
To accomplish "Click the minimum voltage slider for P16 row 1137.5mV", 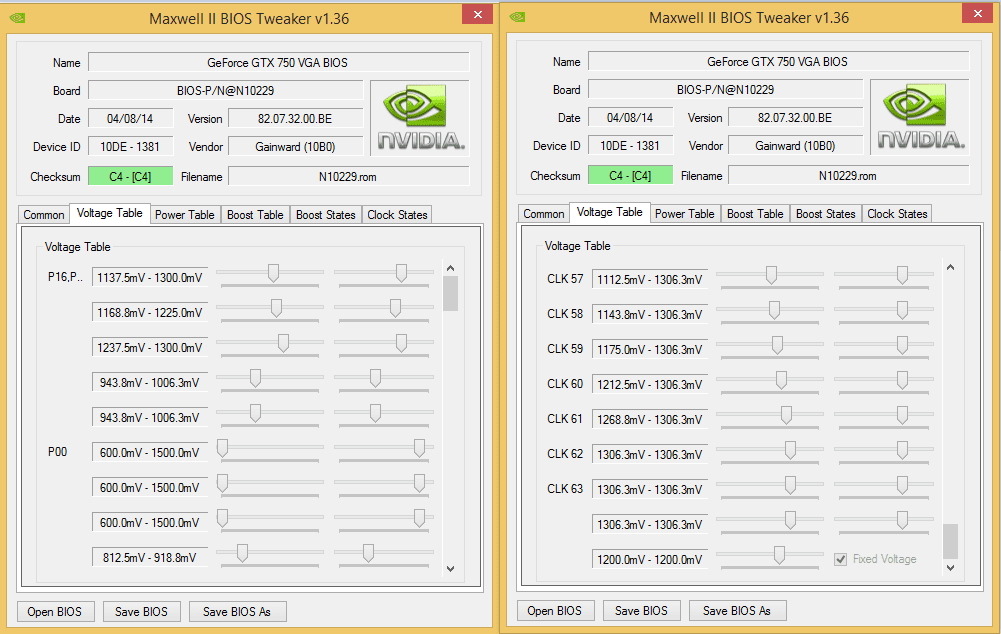I will 273,273.
